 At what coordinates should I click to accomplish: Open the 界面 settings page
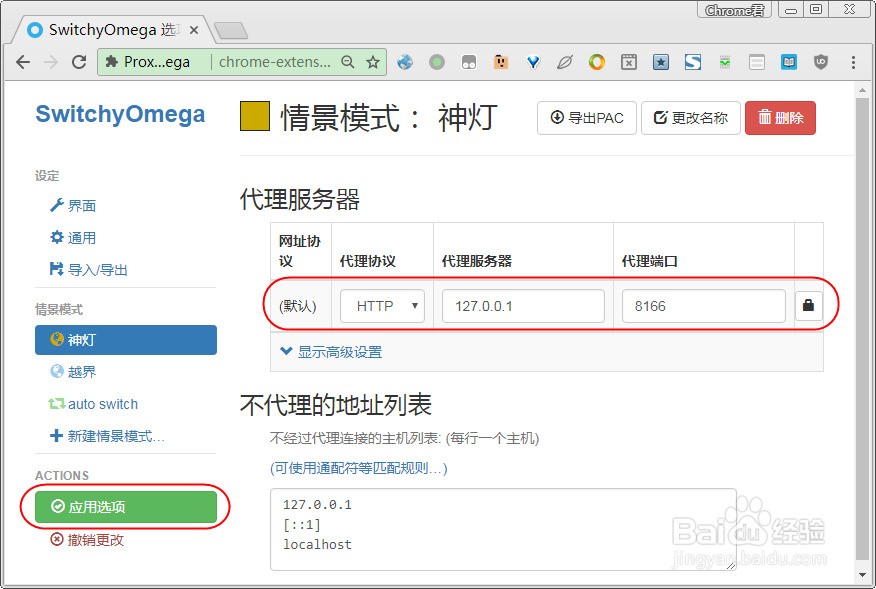(73, 206)
